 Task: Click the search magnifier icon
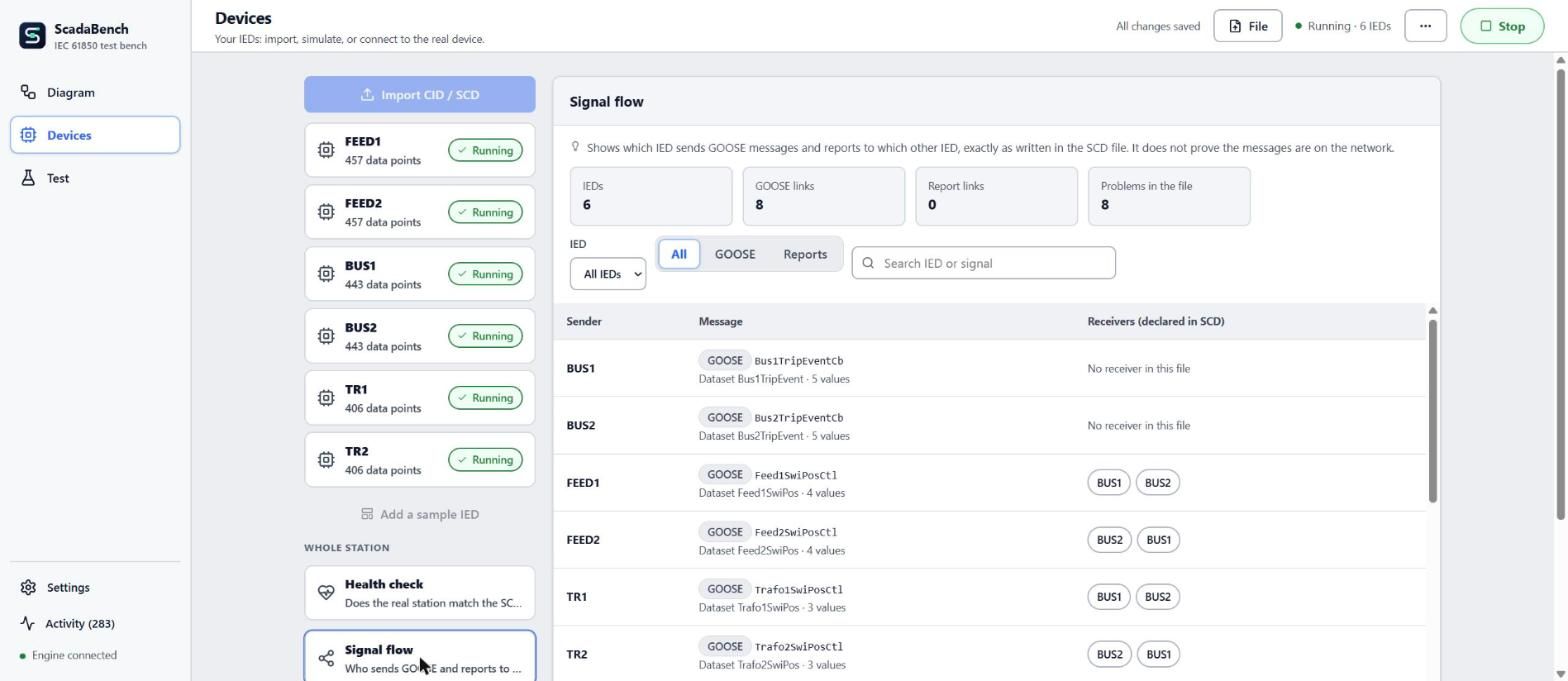coord(868,263)
